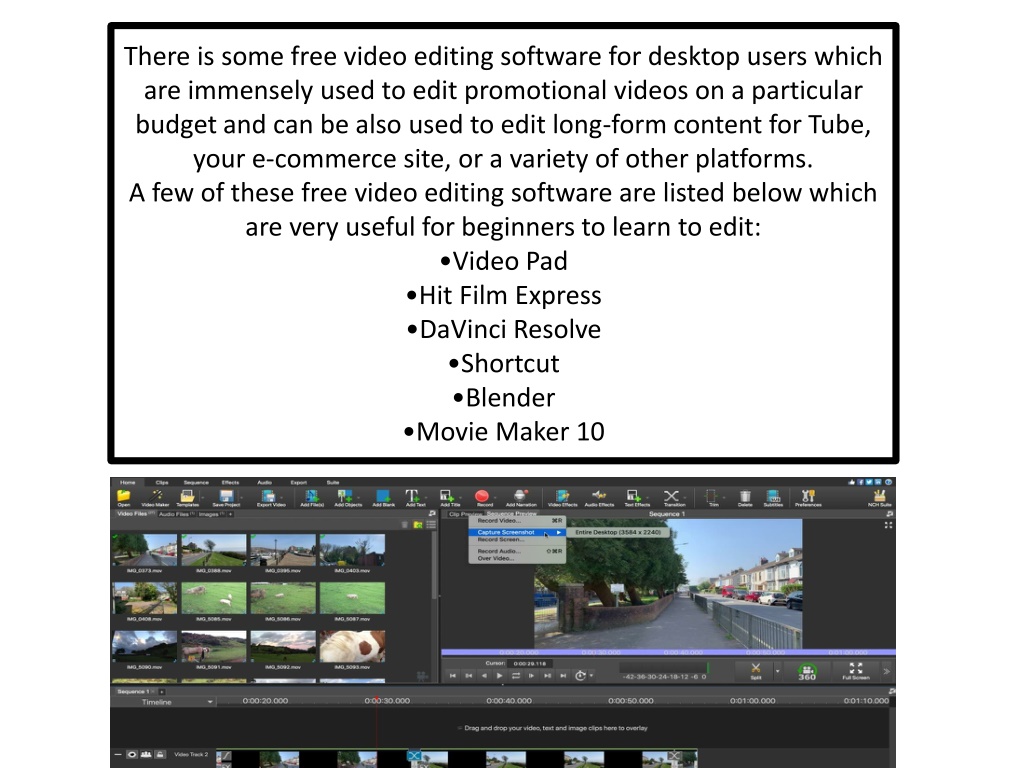The height and width of the screenshot is (768, 1024).
Task: Toggle the loop playback button
Action: pos(516,675)
